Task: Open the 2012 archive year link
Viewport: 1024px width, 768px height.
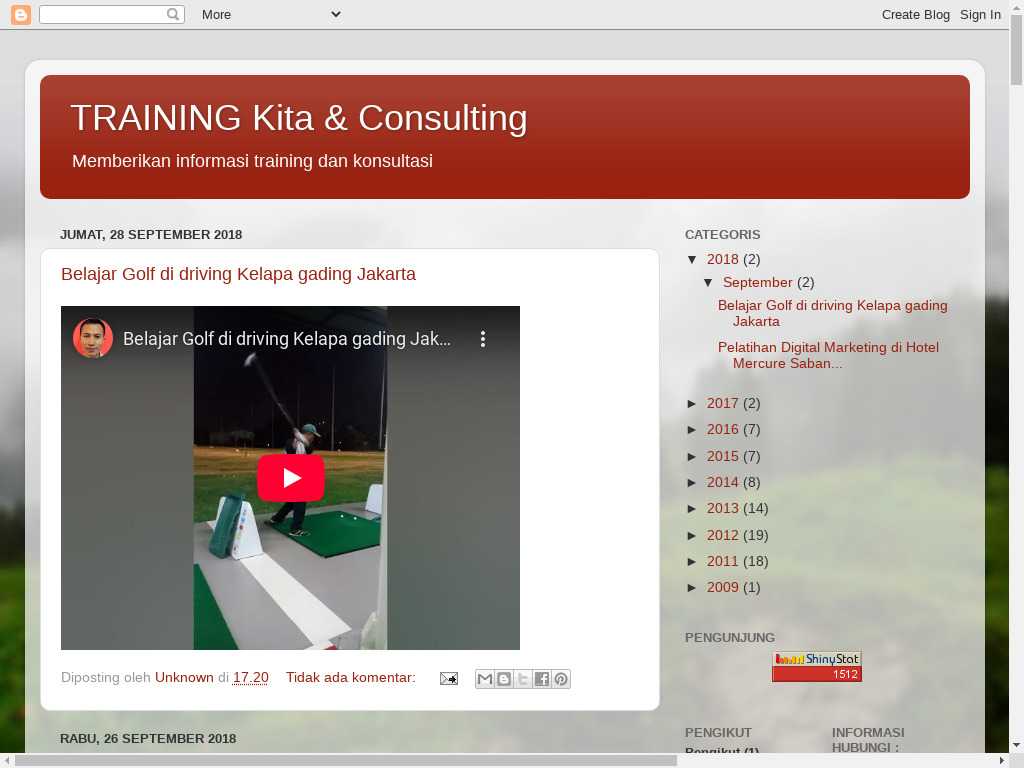Action: pos(722,536)
